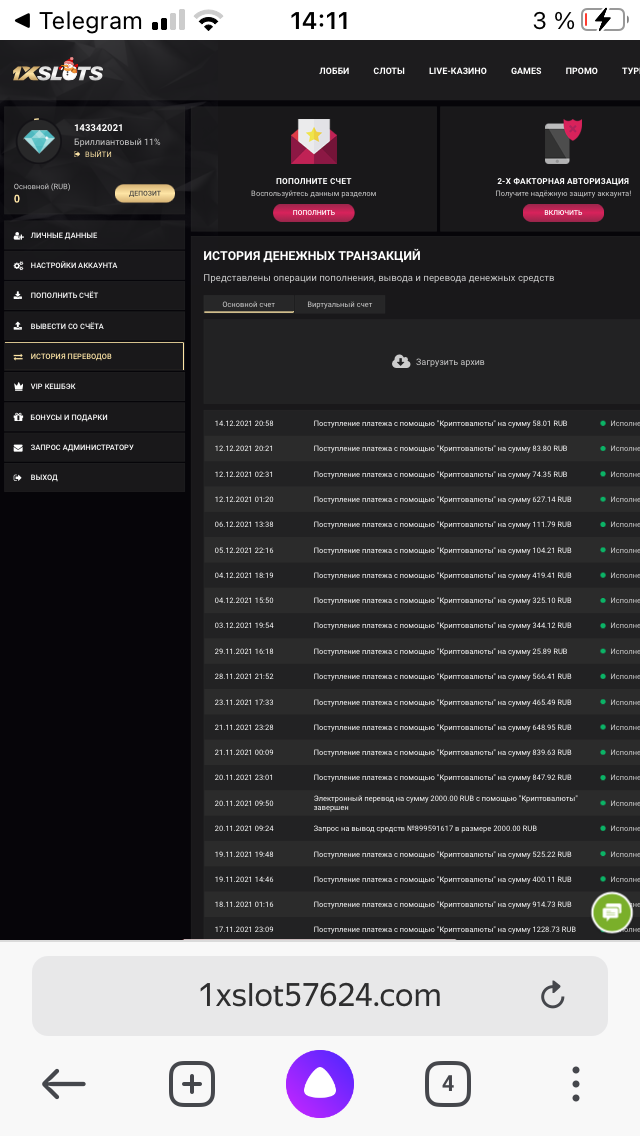Click the phone two-factor shield icon
Image resolution: width=640 pixels, height=1136 pixels.
[562, 142]
